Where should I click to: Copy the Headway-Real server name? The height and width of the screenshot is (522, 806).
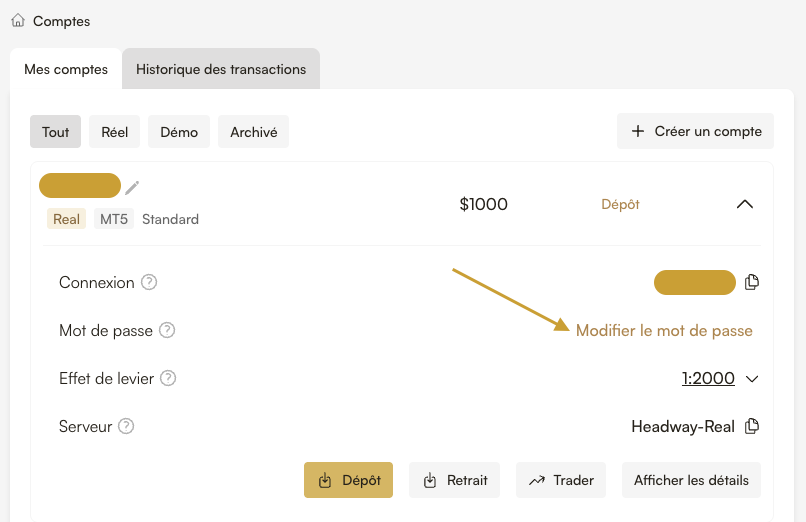(752, 426)
